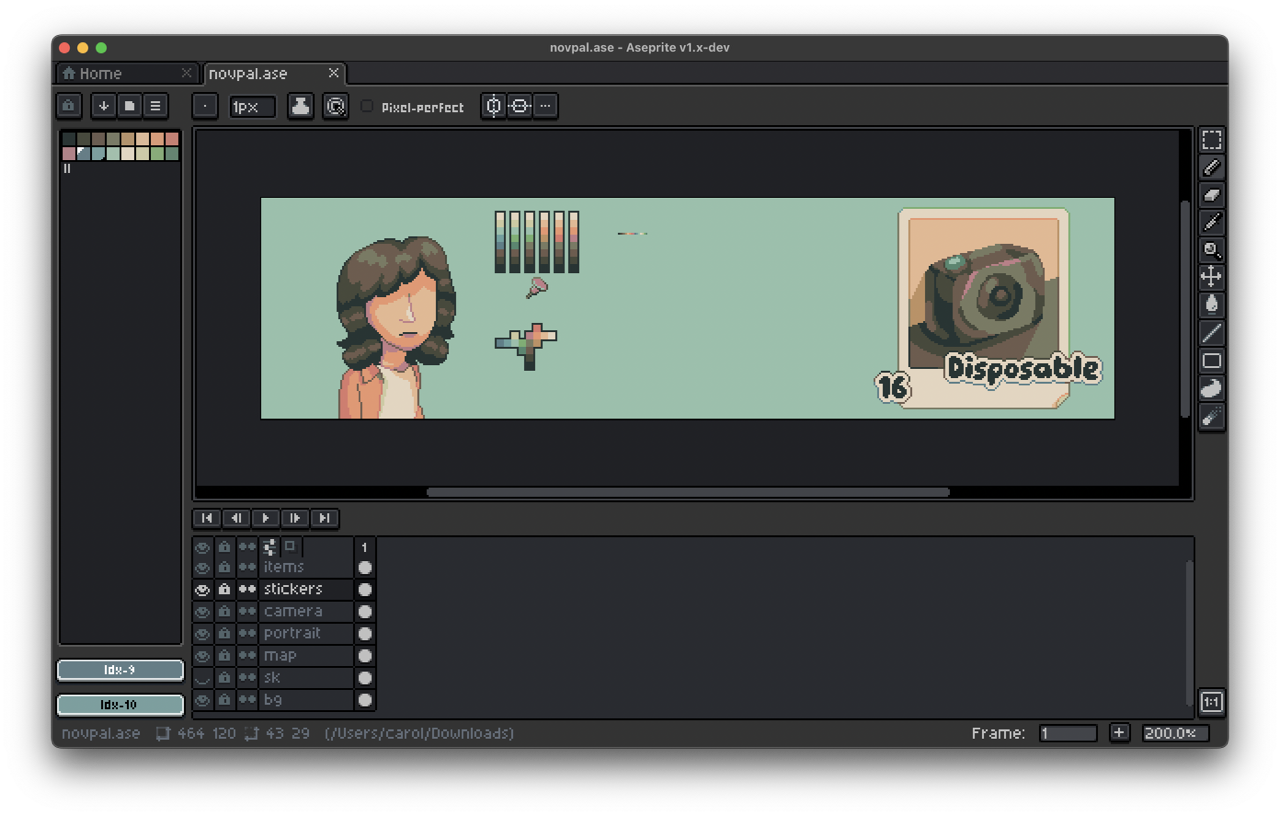Toggle the Pixel-perfect checkbox
The height and width of the screenshot is (816, 1280).
point(367,106)
